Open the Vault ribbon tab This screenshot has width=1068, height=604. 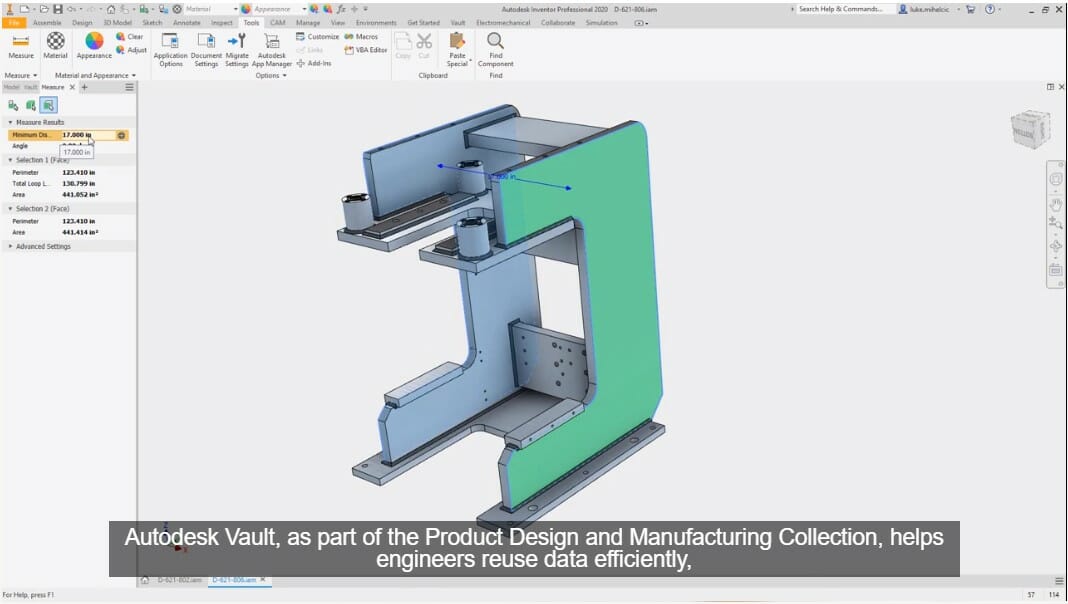[x=457, y=21]
